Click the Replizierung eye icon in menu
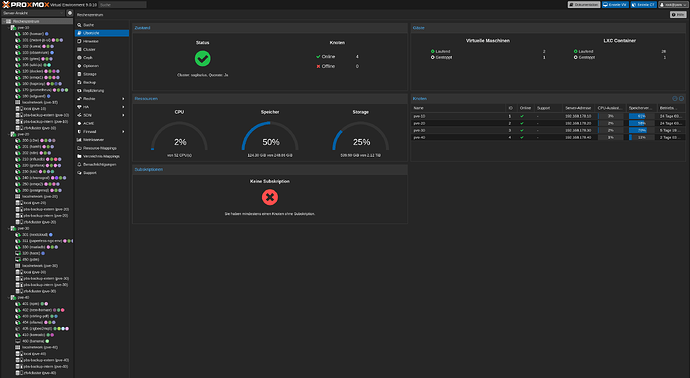The image size is (690, 378). click(x=79, y=91)
